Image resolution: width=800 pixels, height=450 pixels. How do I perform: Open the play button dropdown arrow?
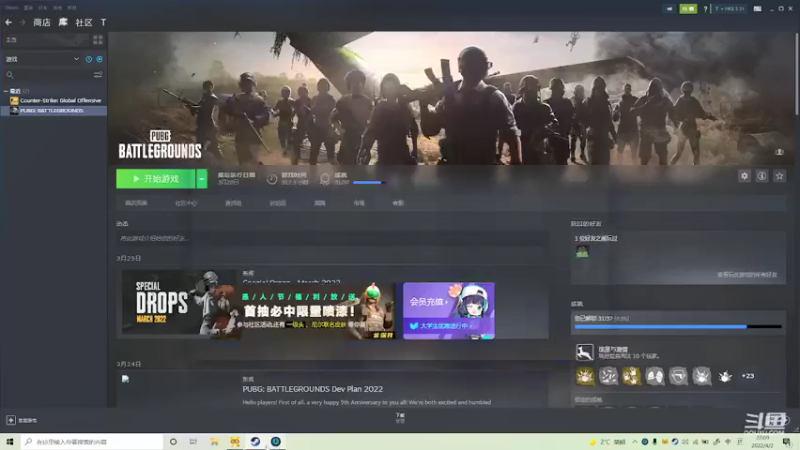tap(202, 179)
